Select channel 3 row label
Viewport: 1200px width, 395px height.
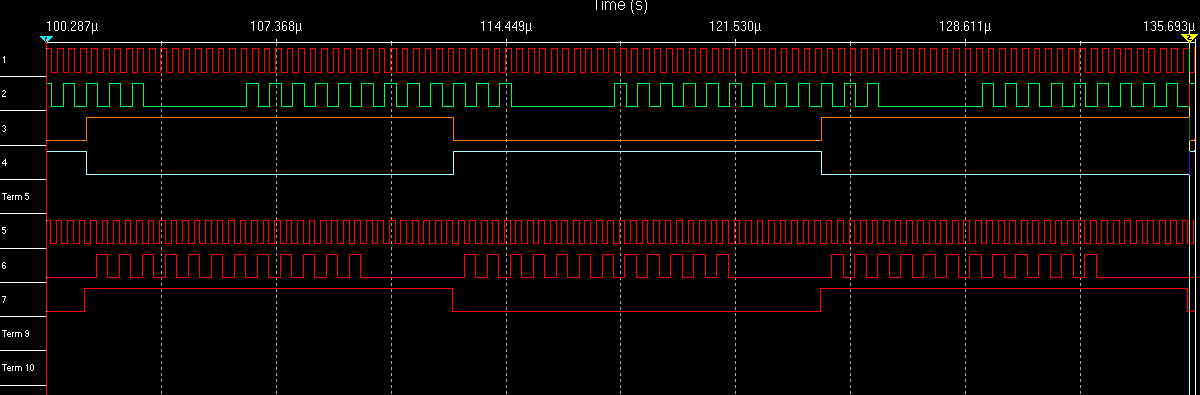5,128
